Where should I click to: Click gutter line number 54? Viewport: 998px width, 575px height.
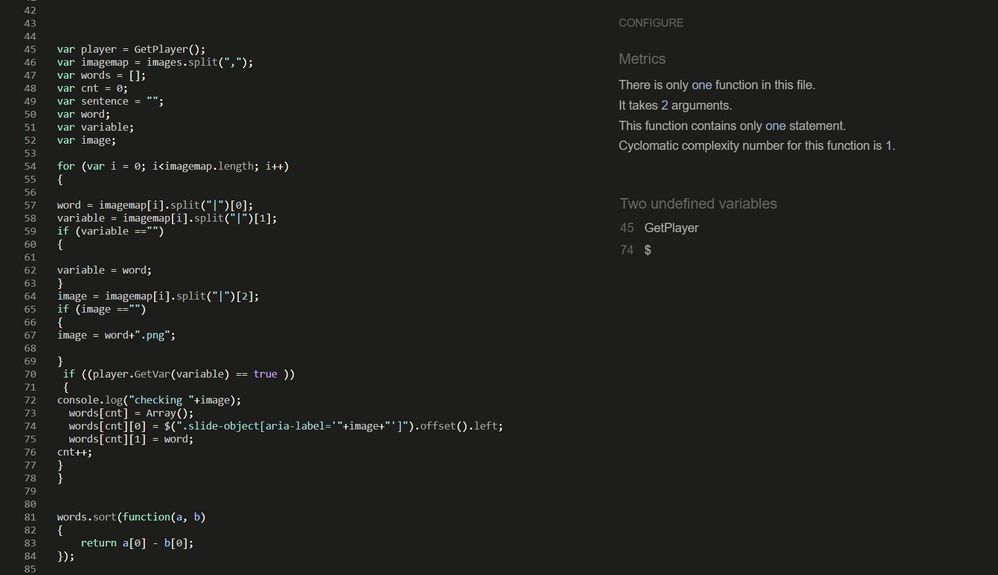tap(29, 166)
